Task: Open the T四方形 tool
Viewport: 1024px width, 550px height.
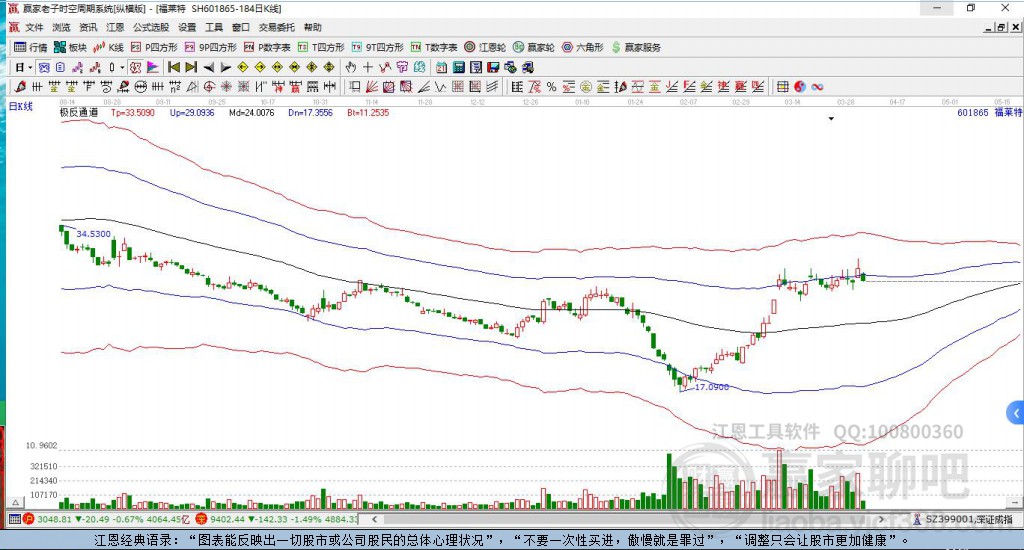Action: [321, 47]
